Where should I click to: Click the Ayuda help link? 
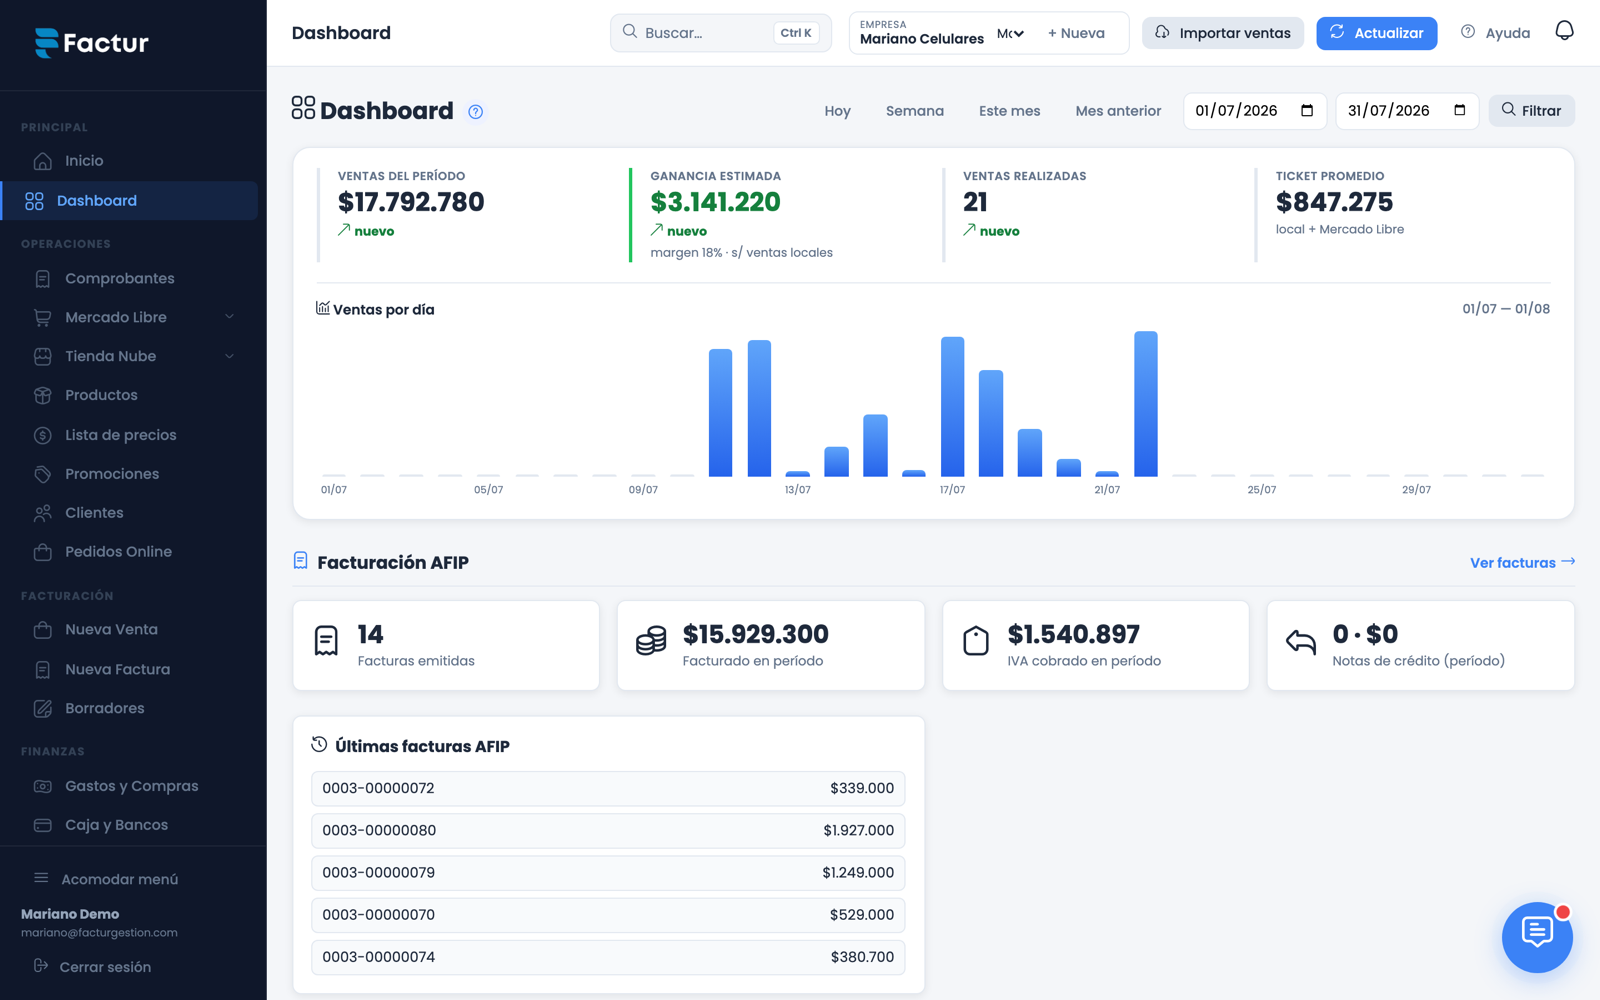[x=1496, y=33]
